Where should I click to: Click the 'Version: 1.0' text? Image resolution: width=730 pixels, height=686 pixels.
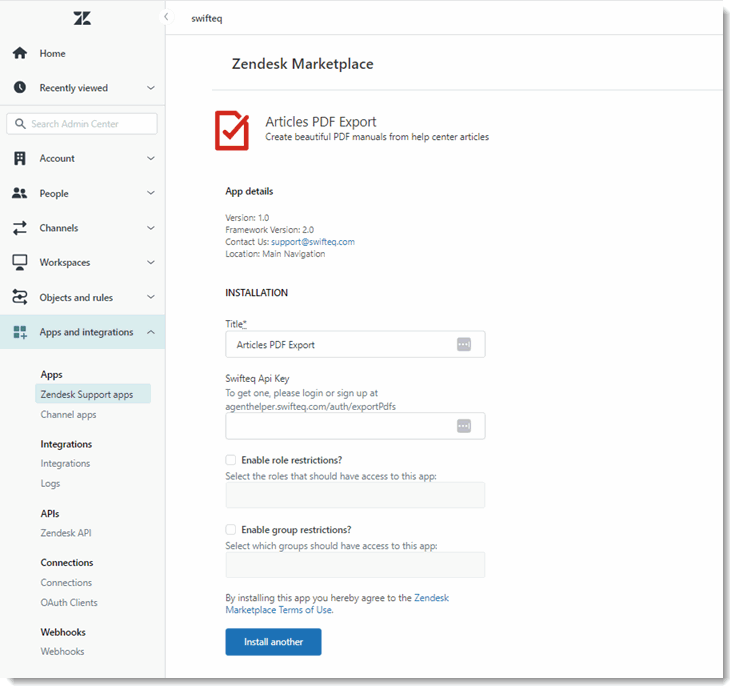[247, 217]
